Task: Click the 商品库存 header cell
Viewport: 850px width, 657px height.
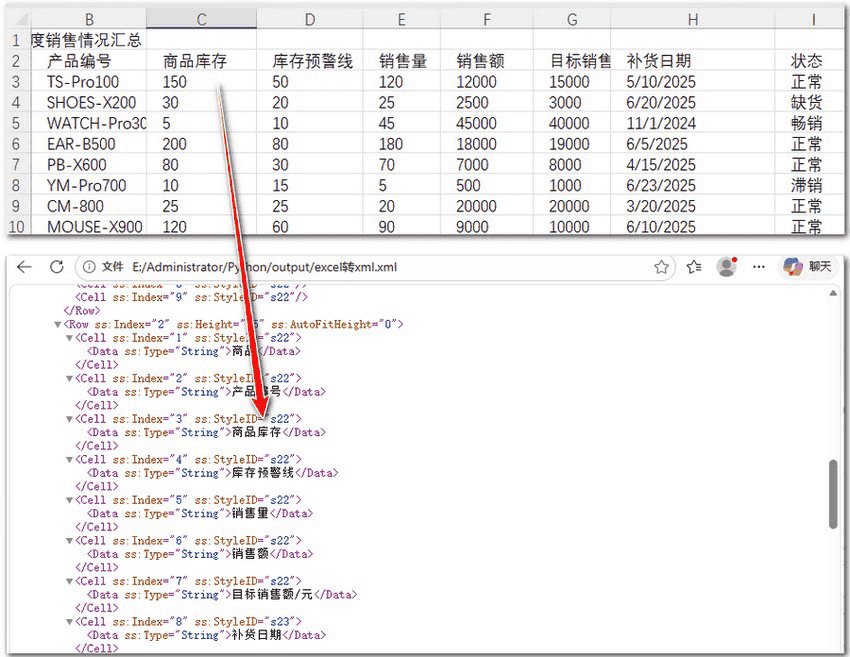Action: tap(201, 61)
